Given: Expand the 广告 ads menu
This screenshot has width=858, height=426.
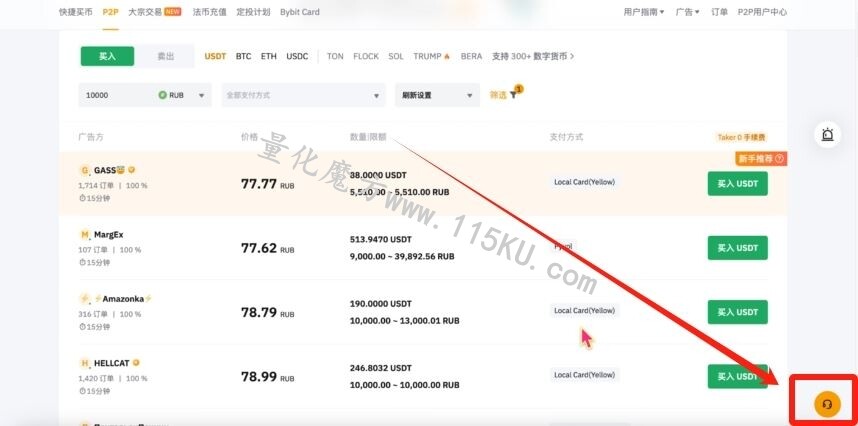Looking at the screenshot, I should tap(687, 11).
